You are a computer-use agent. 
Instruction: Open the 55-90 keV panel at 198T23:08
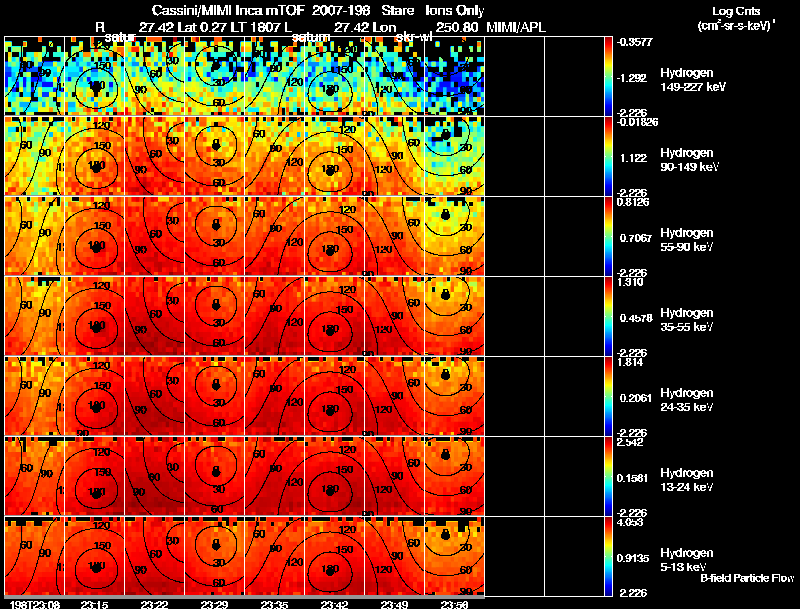(34, 236)
